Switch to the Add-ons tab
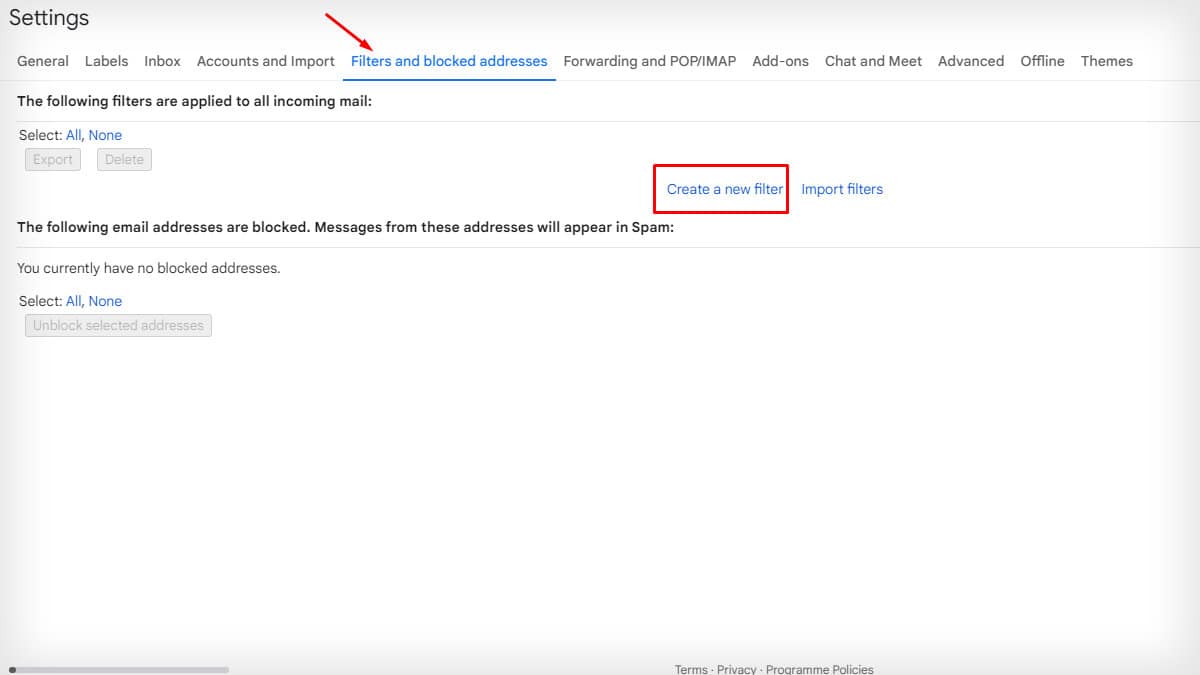This screenshot has height=675, width=1200. coord(780,61)
